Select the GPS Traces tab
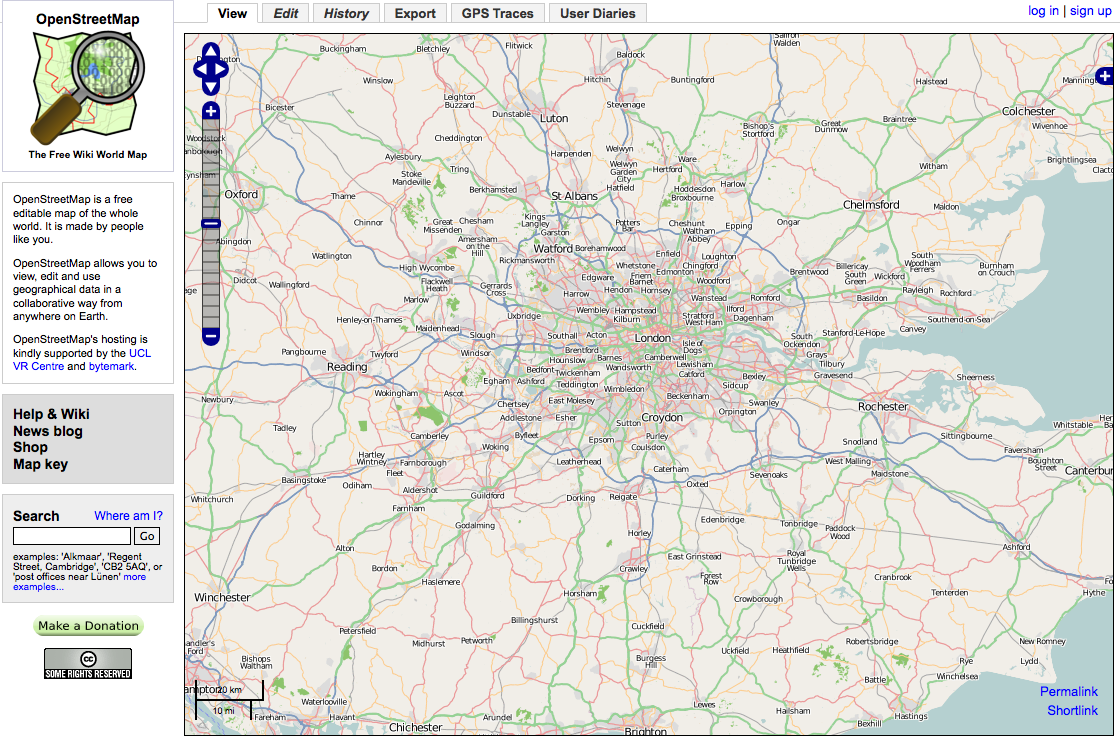 pos(498,13)
